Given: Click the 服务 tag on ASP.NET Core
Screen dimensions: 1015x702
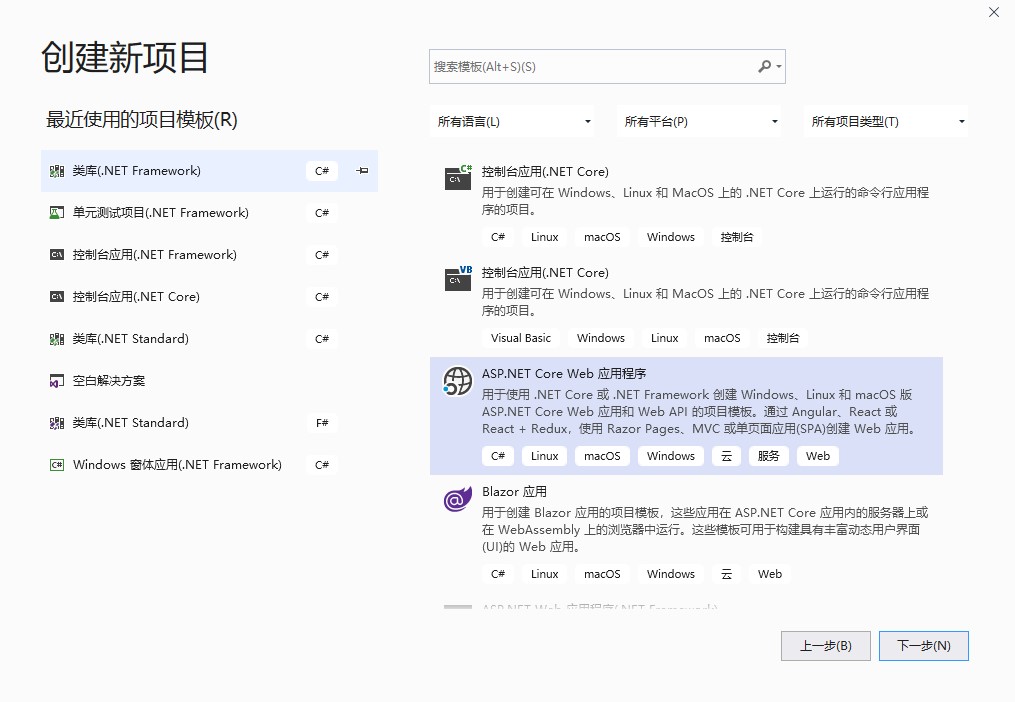Looking at the screenshot, I should pos(768,456).
